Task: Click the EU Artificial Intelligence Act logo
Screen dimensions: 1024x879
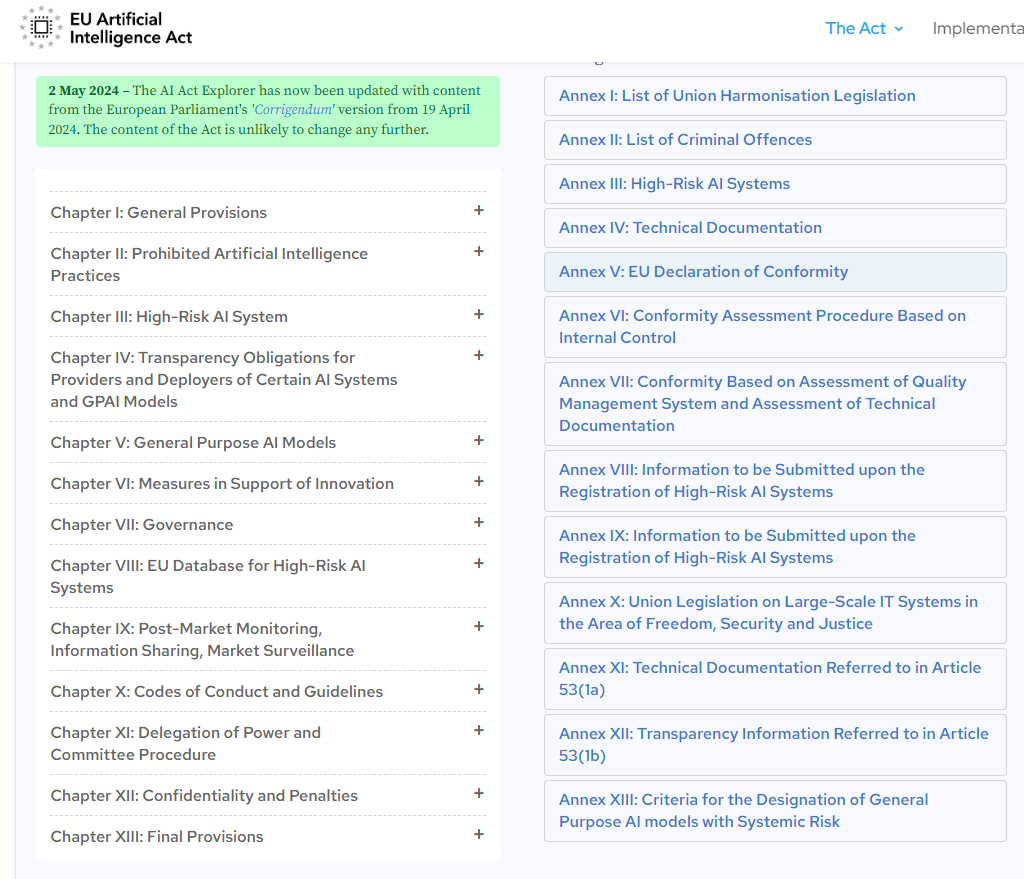Action: [106, 28]
